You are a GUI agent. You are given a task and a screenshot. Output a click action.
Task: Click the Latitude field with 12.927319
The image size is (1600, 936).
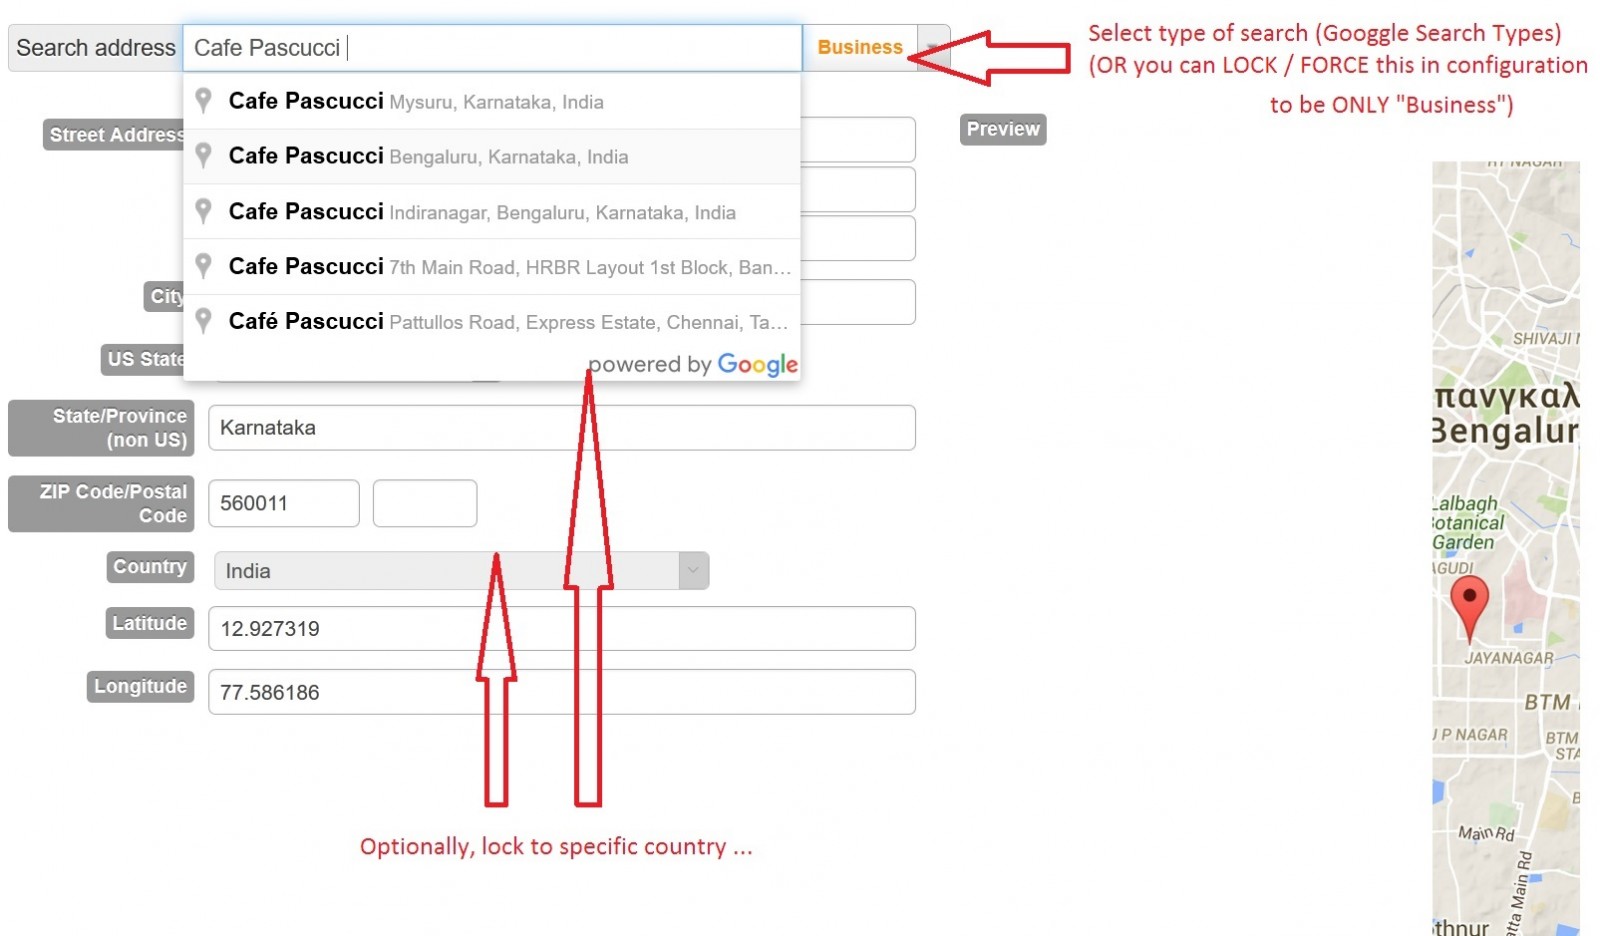click(562, 629)
